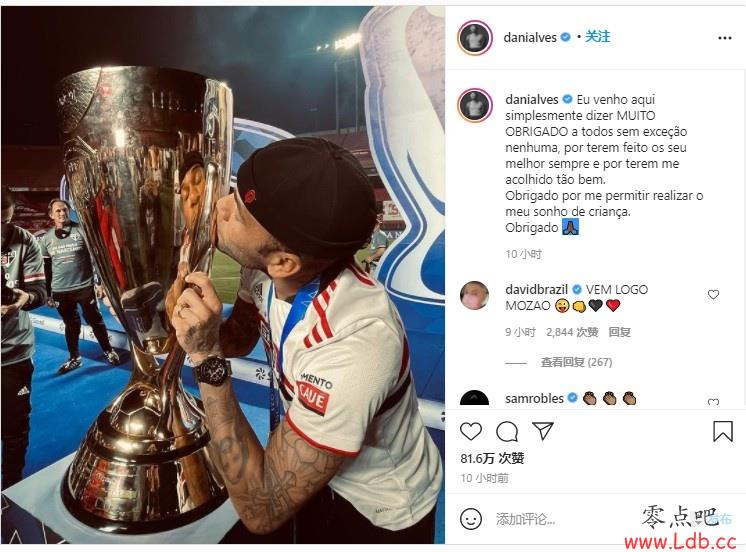The image size is (746, 552).
Task: Like davidbrazil's comment heart
Action: tap(713, 295)
